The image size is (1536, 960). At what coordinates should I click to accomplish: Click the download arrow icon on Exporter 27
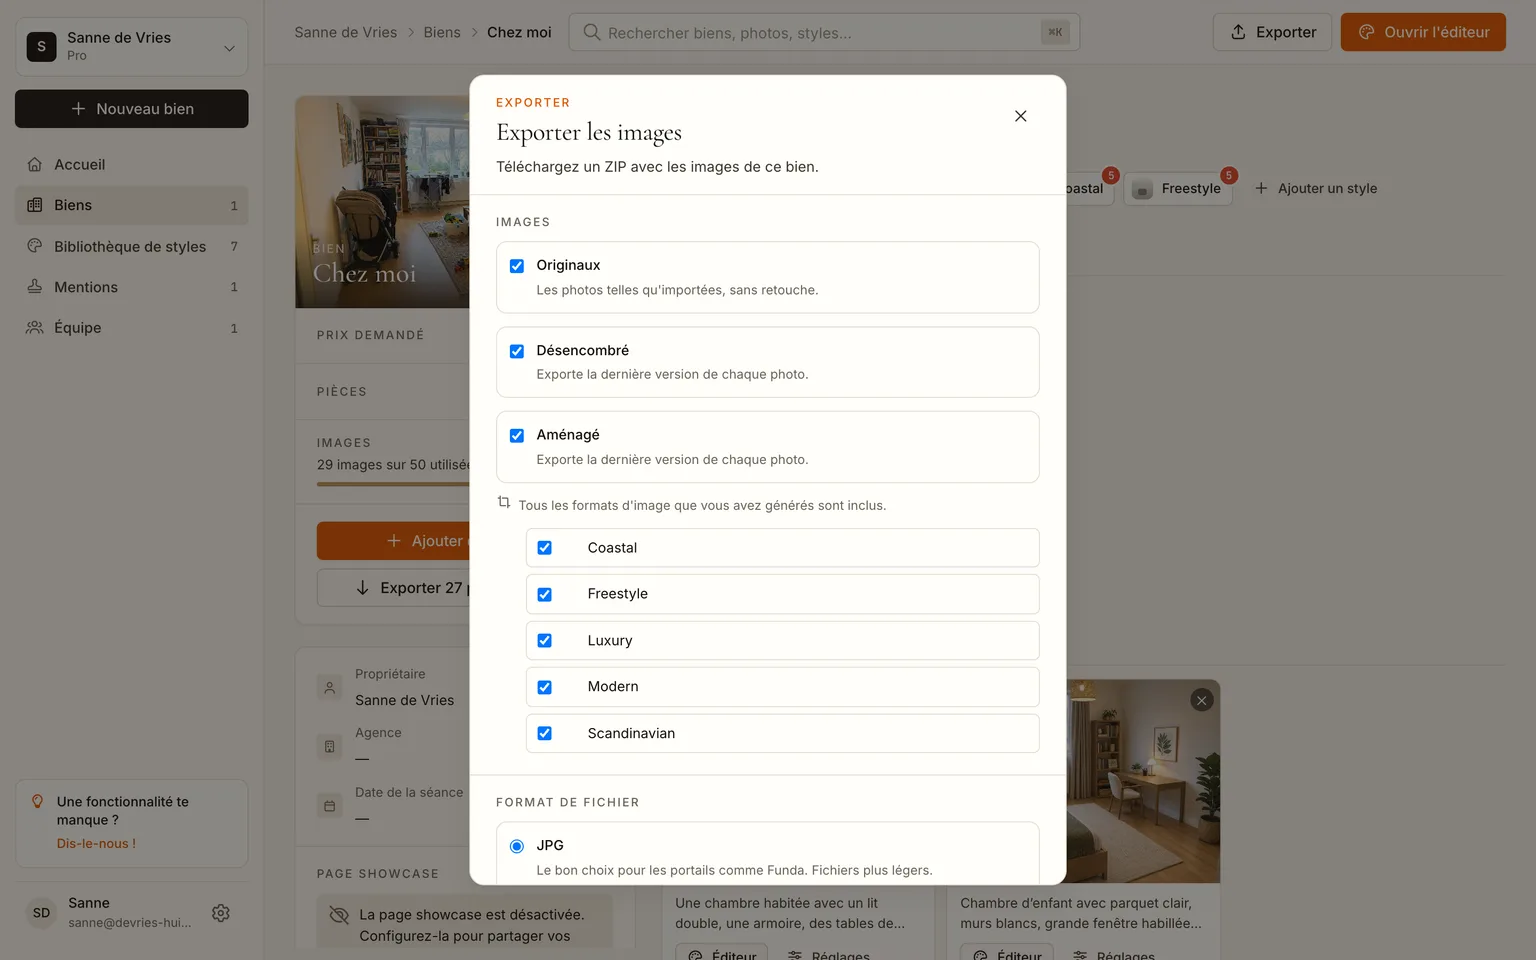click(362, 588)
